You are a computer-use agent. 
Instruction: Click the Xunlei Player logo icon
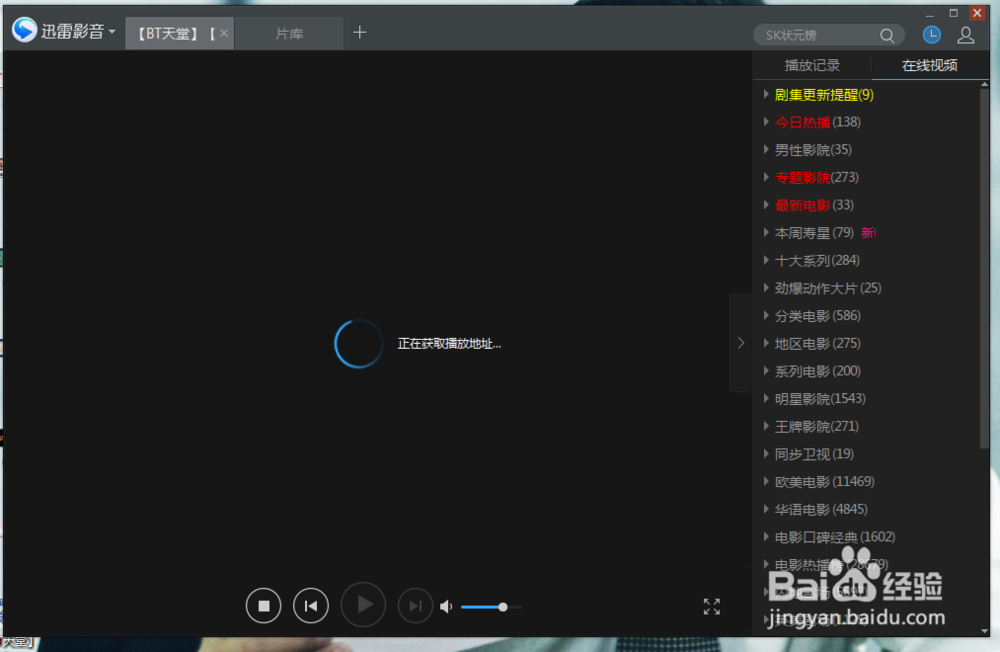25,30
